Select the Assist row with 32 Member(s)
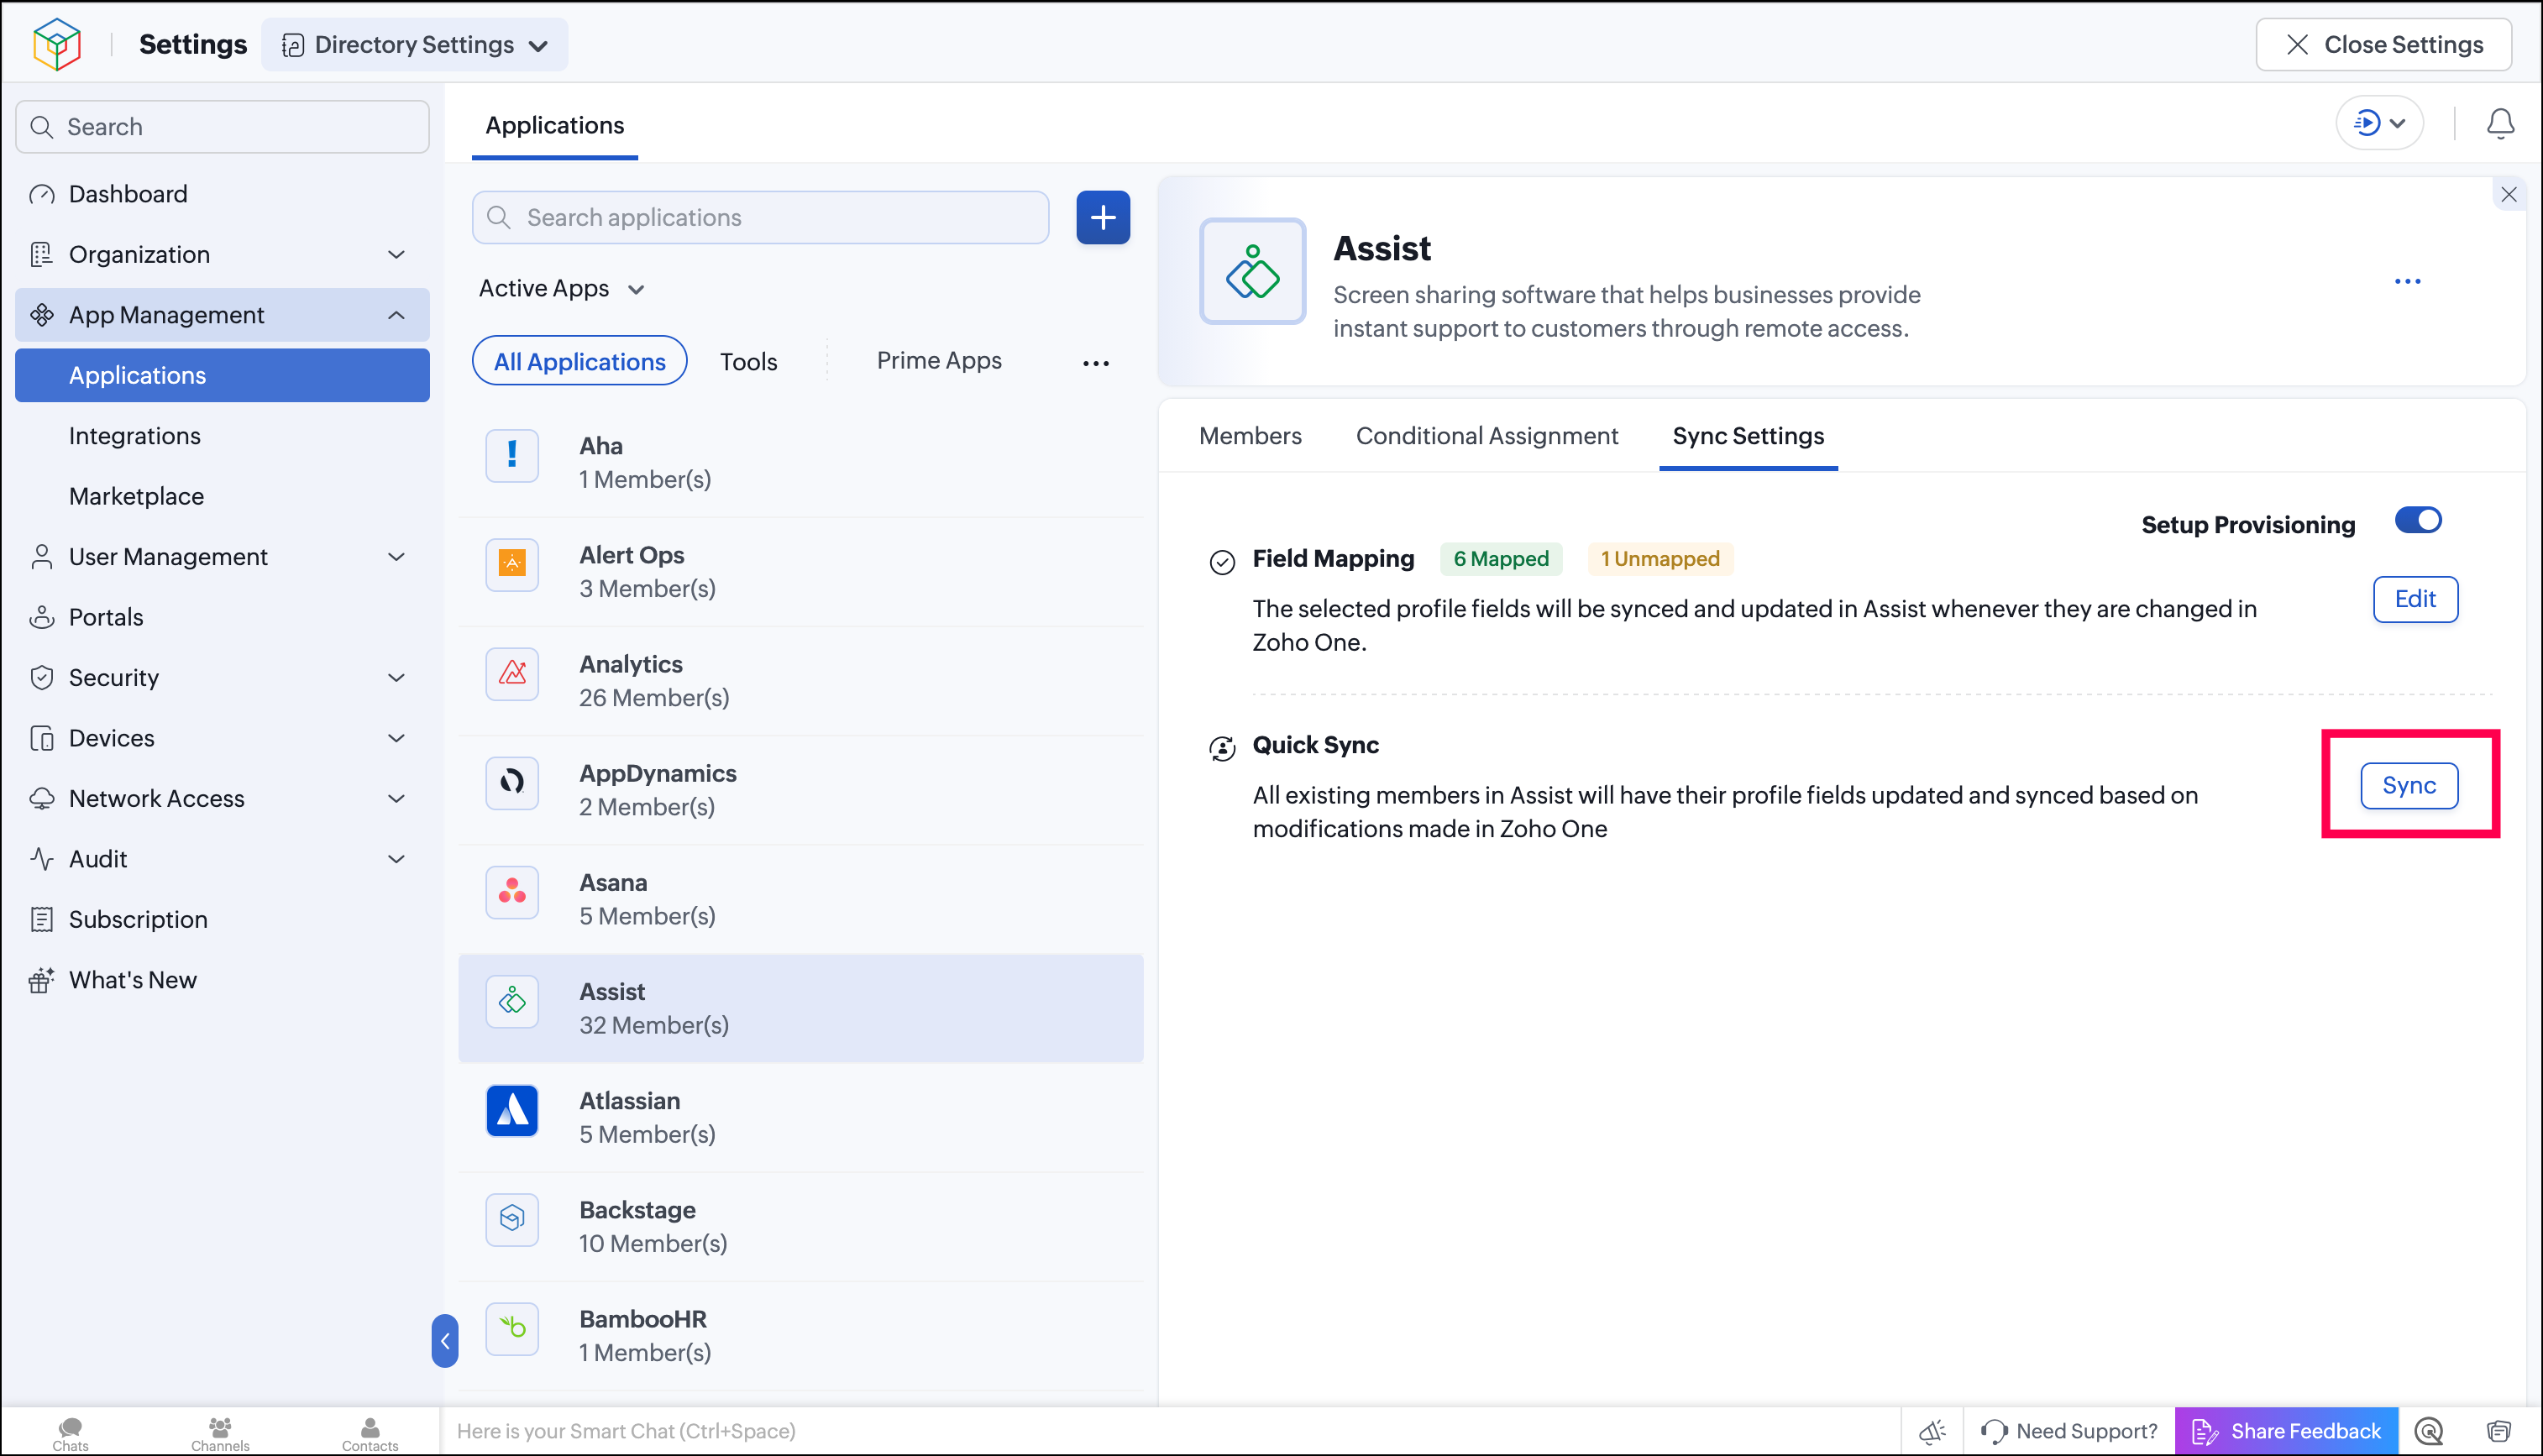2543x1456 pixels. 801,1008
